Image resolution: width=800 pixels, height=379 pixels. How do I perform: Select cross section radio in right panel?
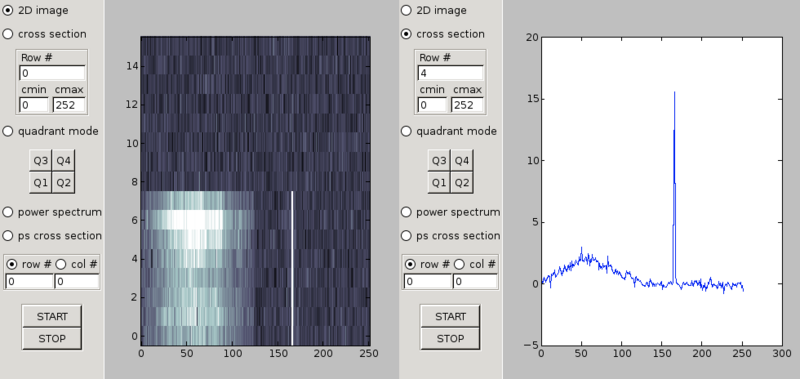[x=406, y=34]
